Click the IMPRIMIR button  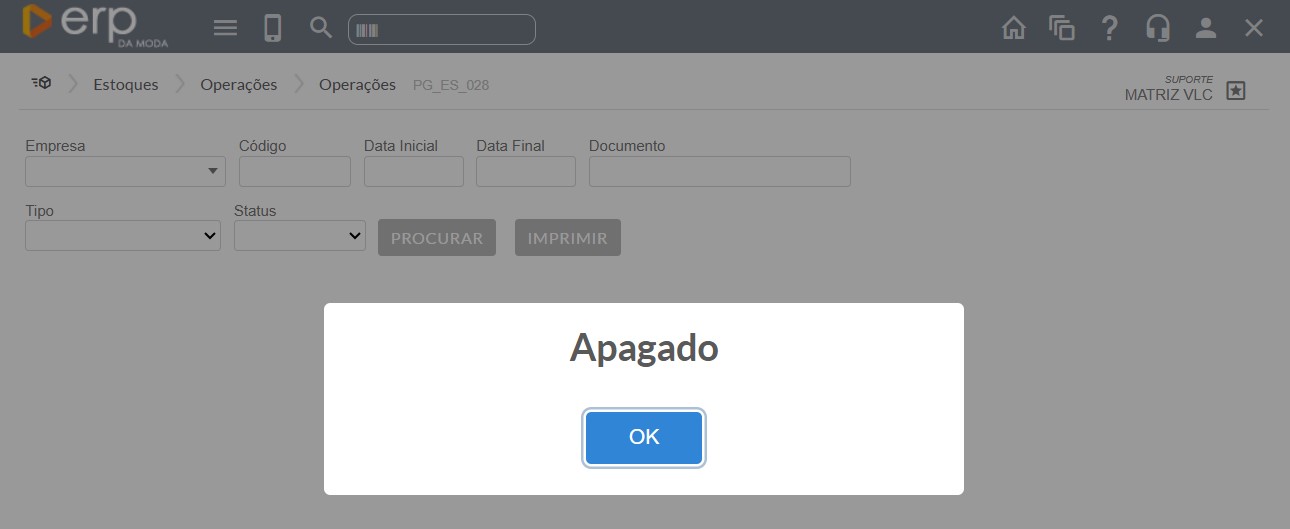568,238
